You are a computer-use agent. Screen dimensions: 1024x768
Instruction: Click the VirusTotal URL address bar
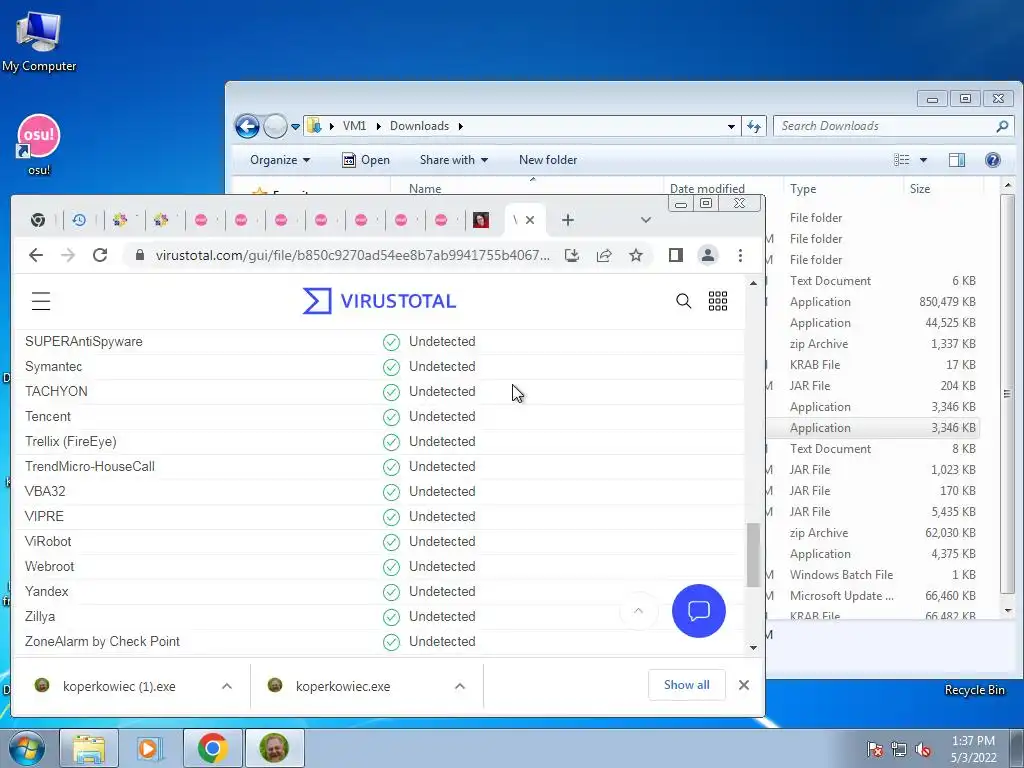352,255
